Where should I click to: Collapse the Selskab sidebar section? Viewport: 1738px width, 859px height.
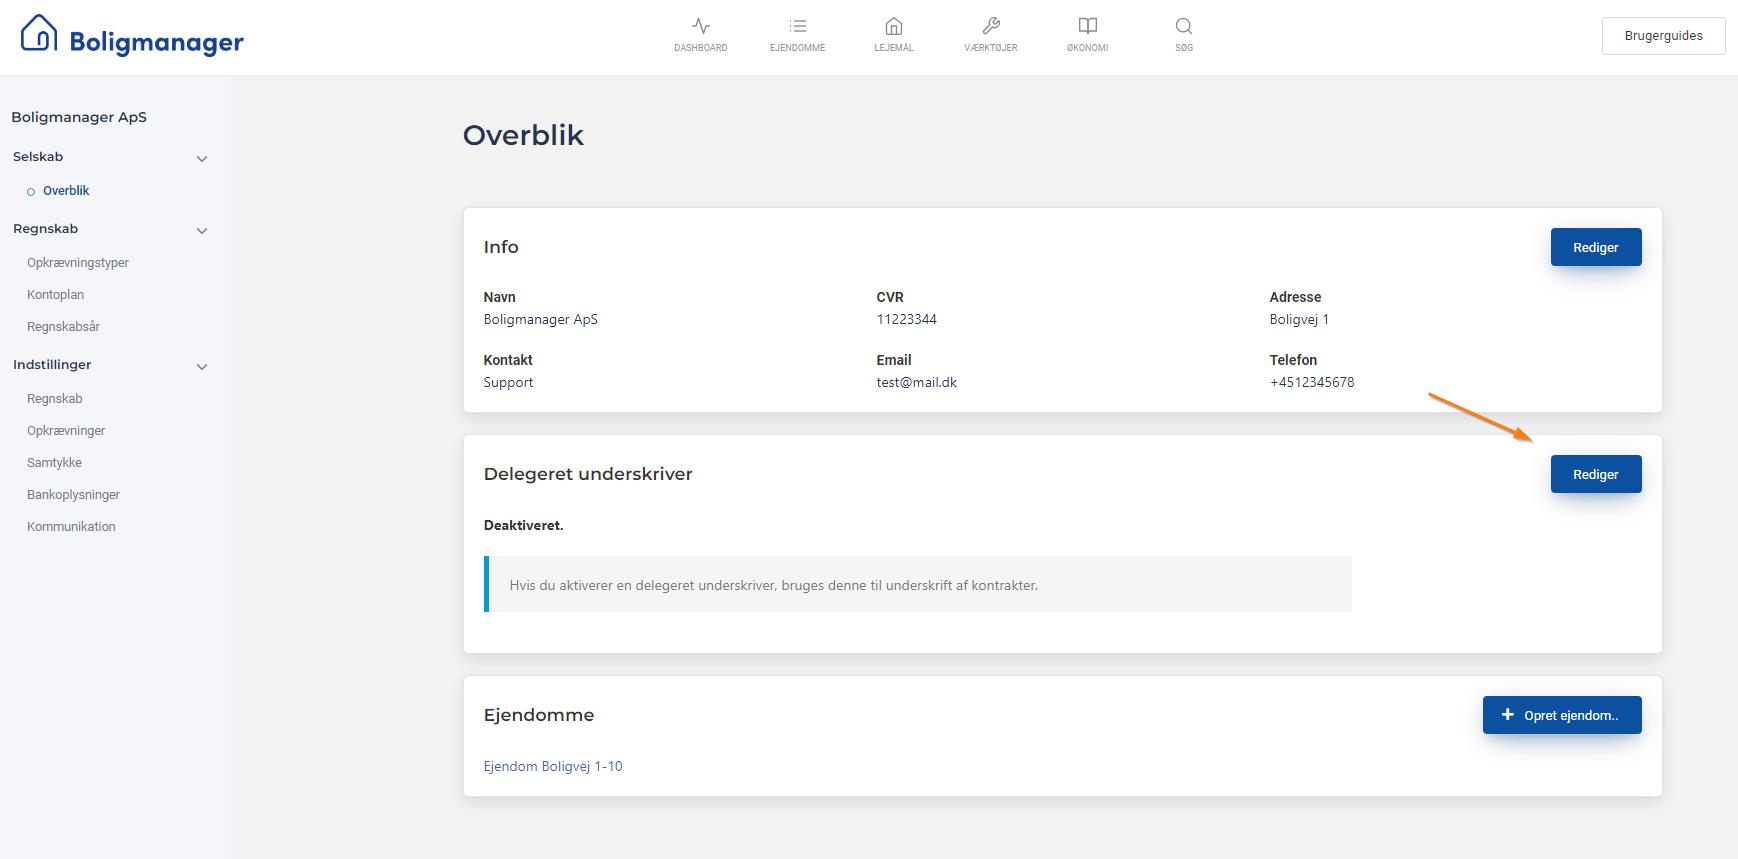202,158
